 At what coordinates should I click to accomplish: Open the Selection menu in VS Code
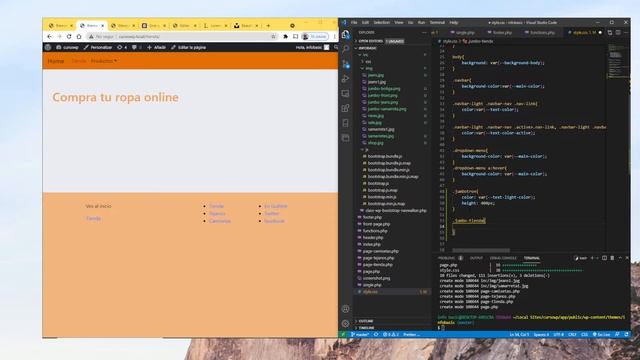coord(382,22)
